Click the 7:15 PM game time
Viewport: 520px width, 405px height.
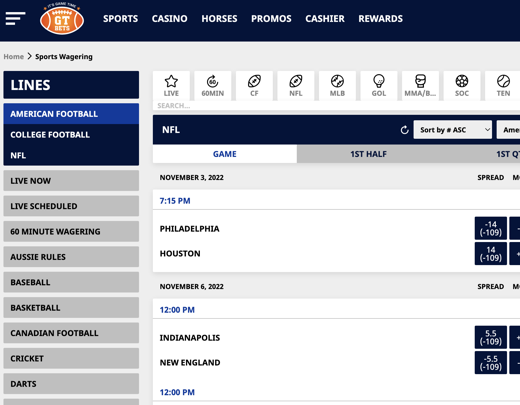175,201
